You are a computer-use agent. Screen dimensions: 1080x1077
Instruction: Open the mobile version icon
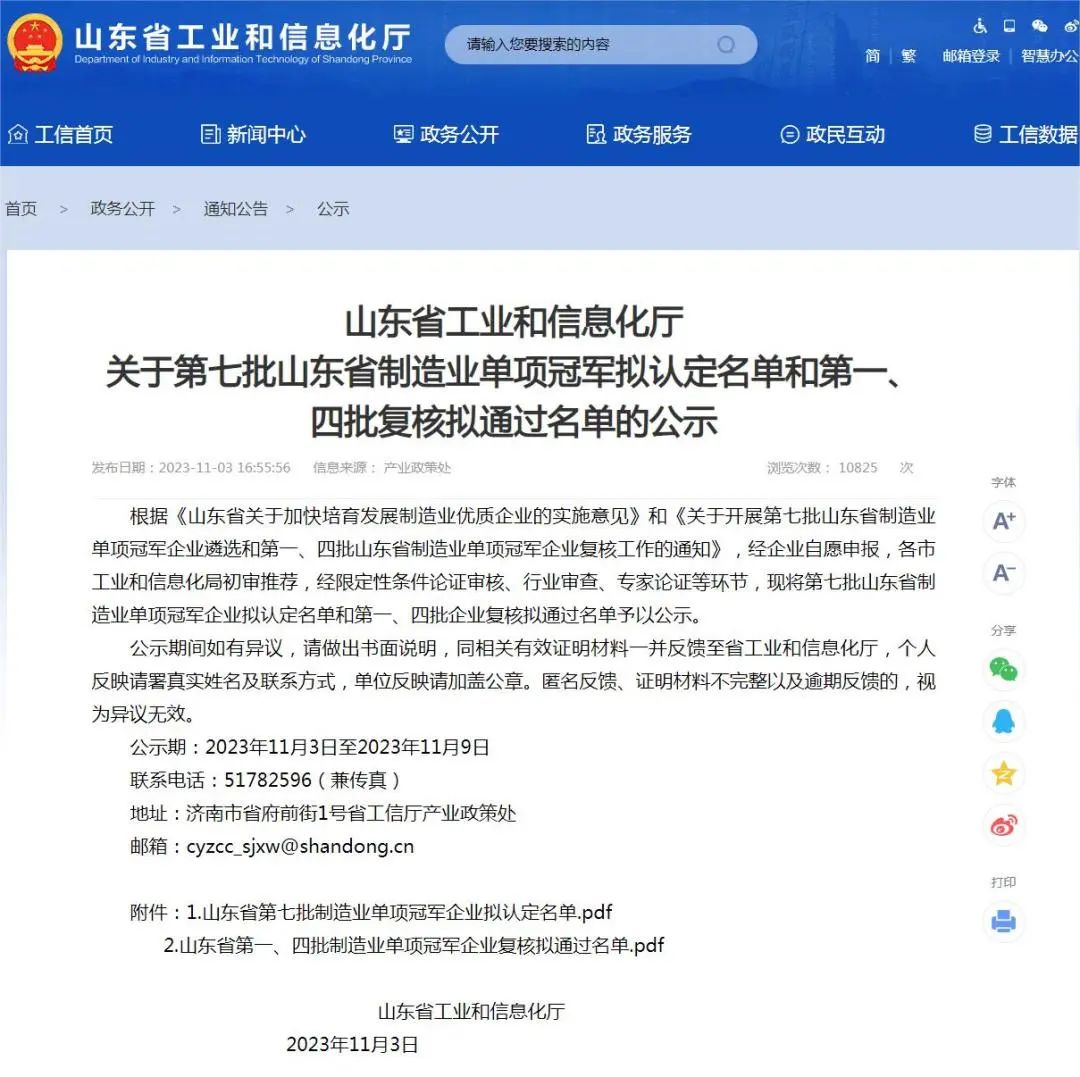tap(1009, 26)
